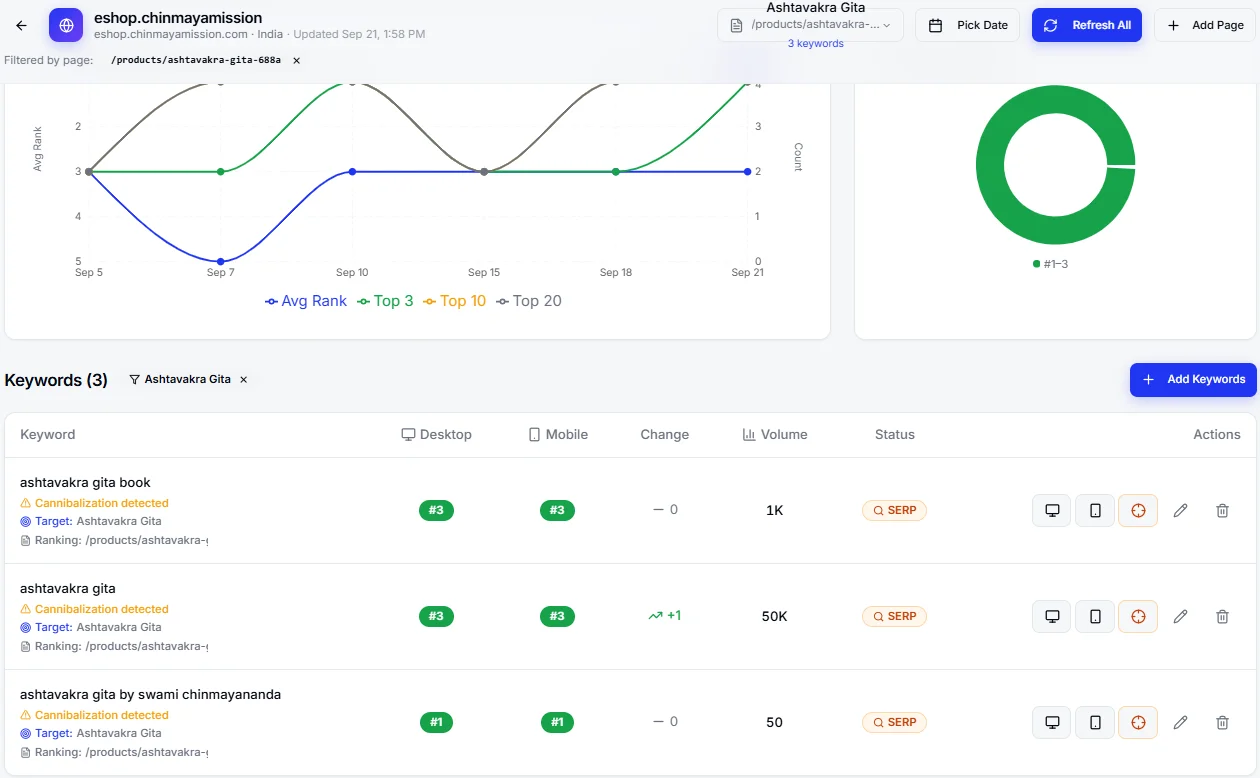
Task: Remove the page filter ashtavakra-gita-688a
Action: [x=296, y=60]
